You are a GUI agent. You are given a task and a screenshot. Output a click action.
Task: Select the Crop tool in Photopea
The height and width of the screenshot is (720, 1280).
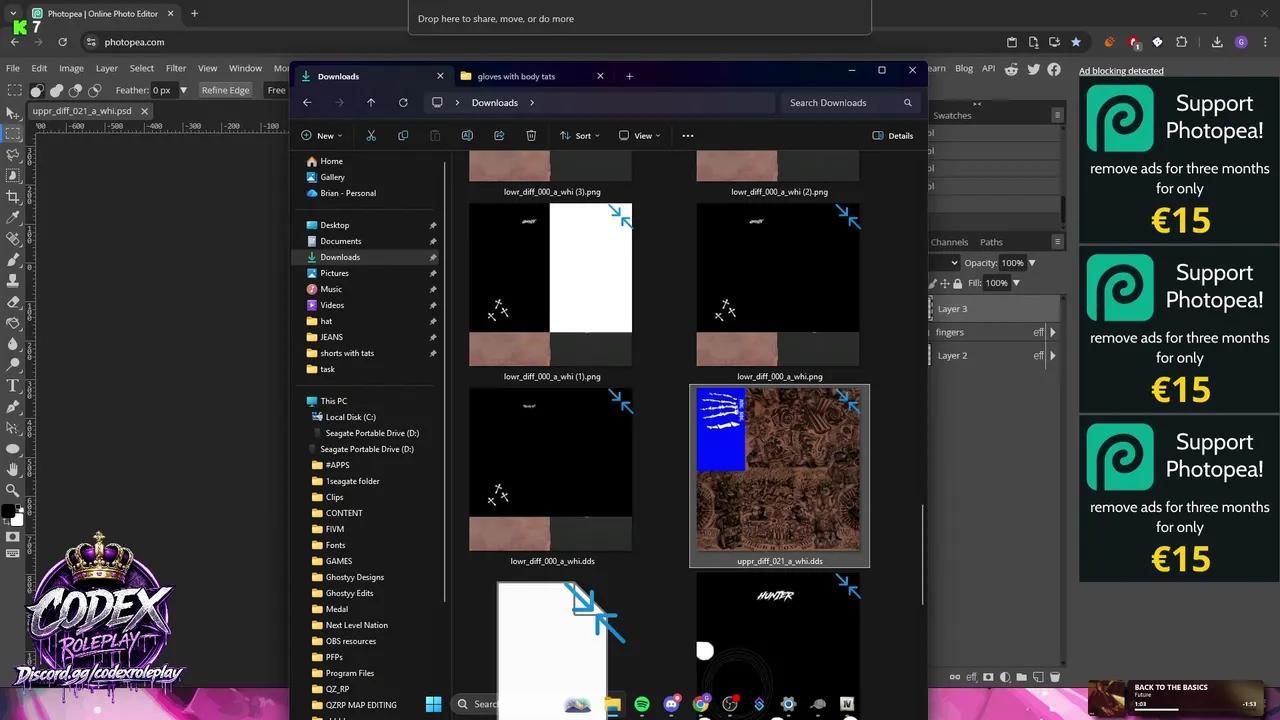tap(13, 196)
